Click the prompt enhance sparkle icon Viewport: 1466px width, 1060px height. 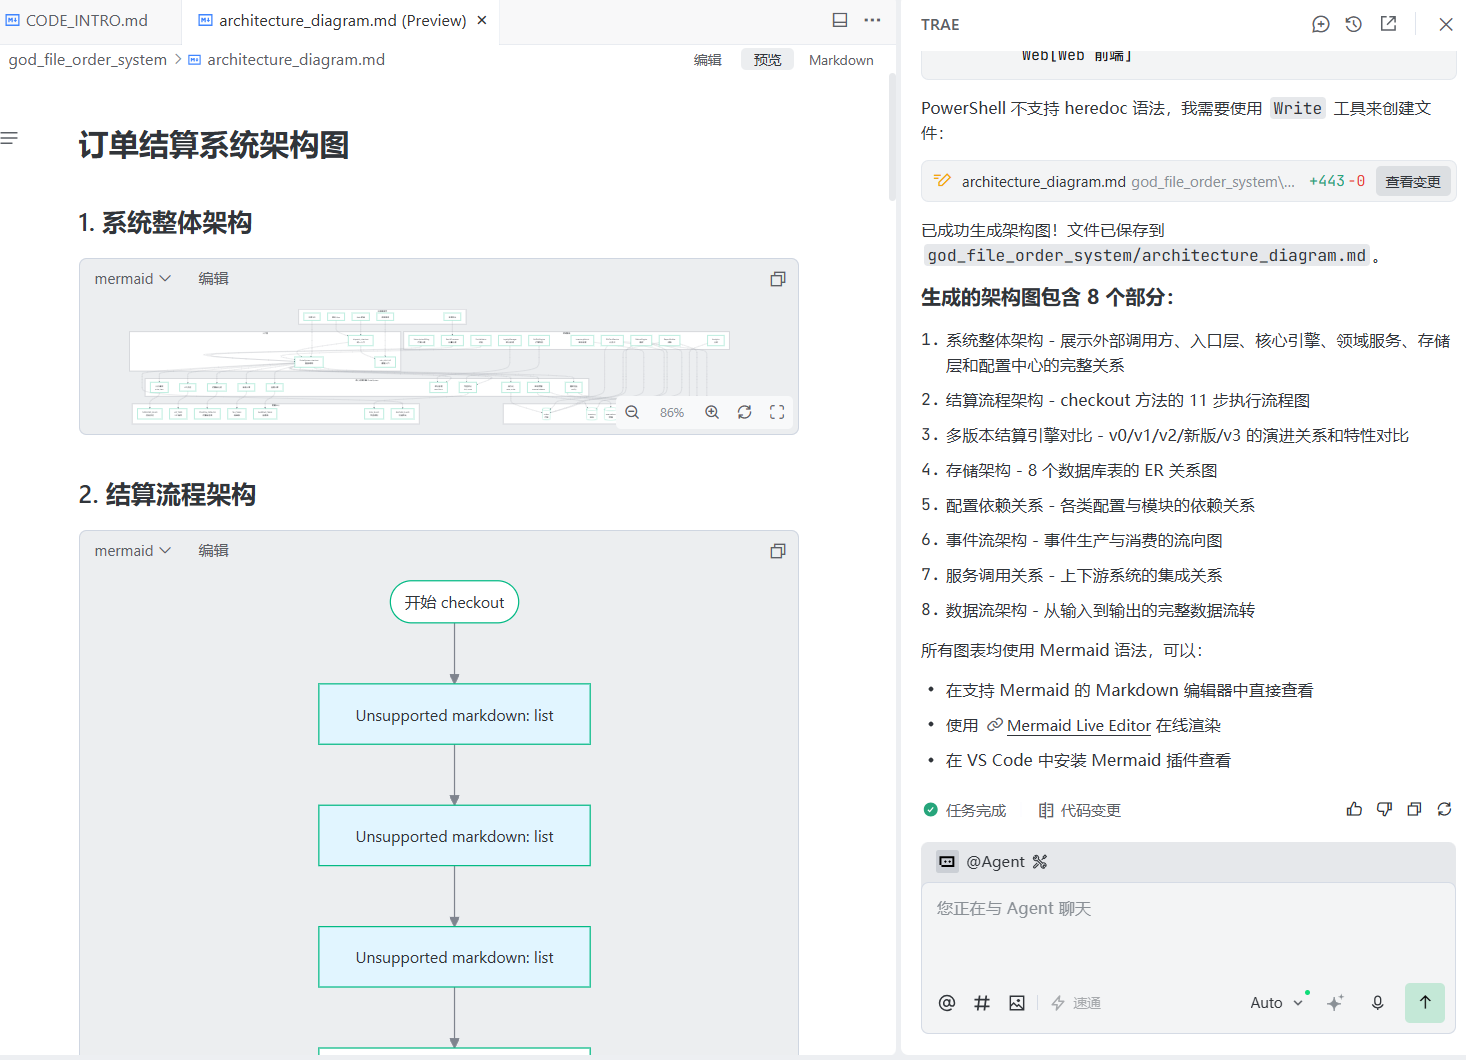[1335, 1003]
